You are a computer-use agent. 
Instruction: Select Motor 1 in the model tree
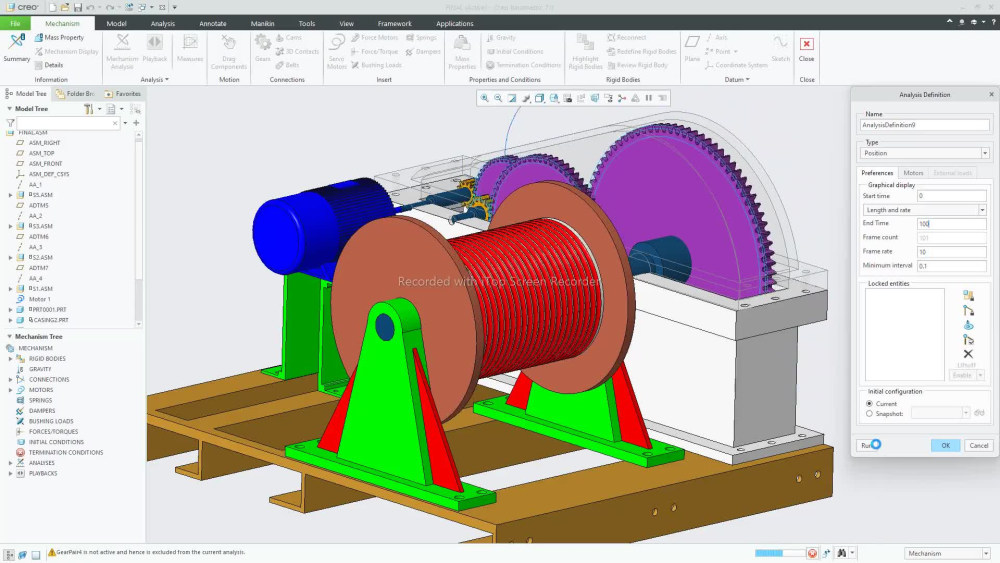[x=40, y=299]
